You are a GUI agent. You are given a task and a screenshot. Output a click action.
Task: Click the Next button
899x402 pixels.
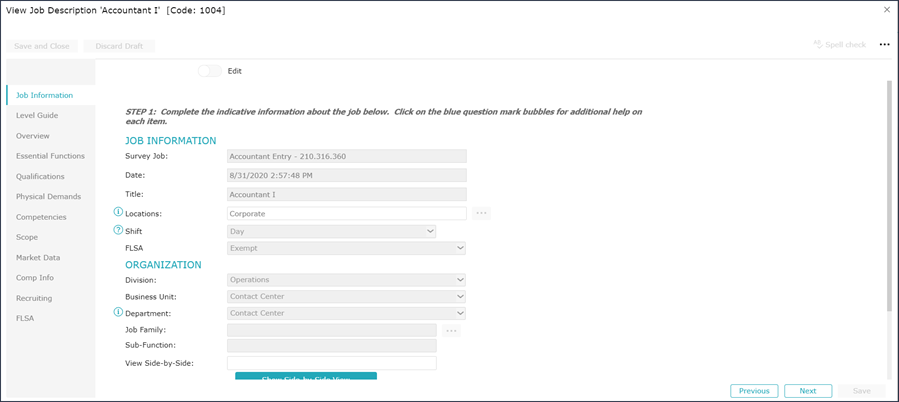point(808,391)
